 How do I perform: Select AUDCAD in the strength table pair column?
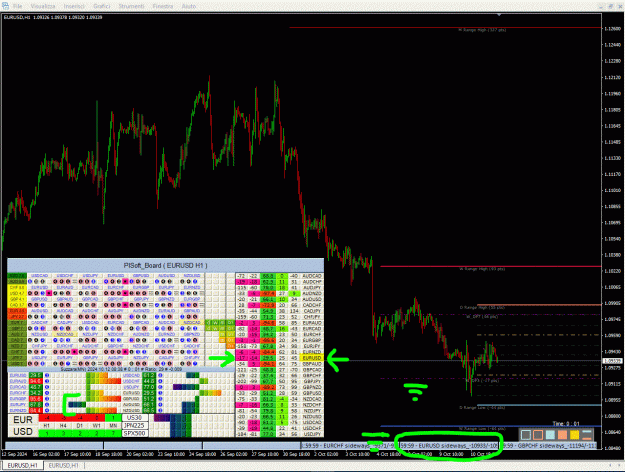tap(312, 275)
